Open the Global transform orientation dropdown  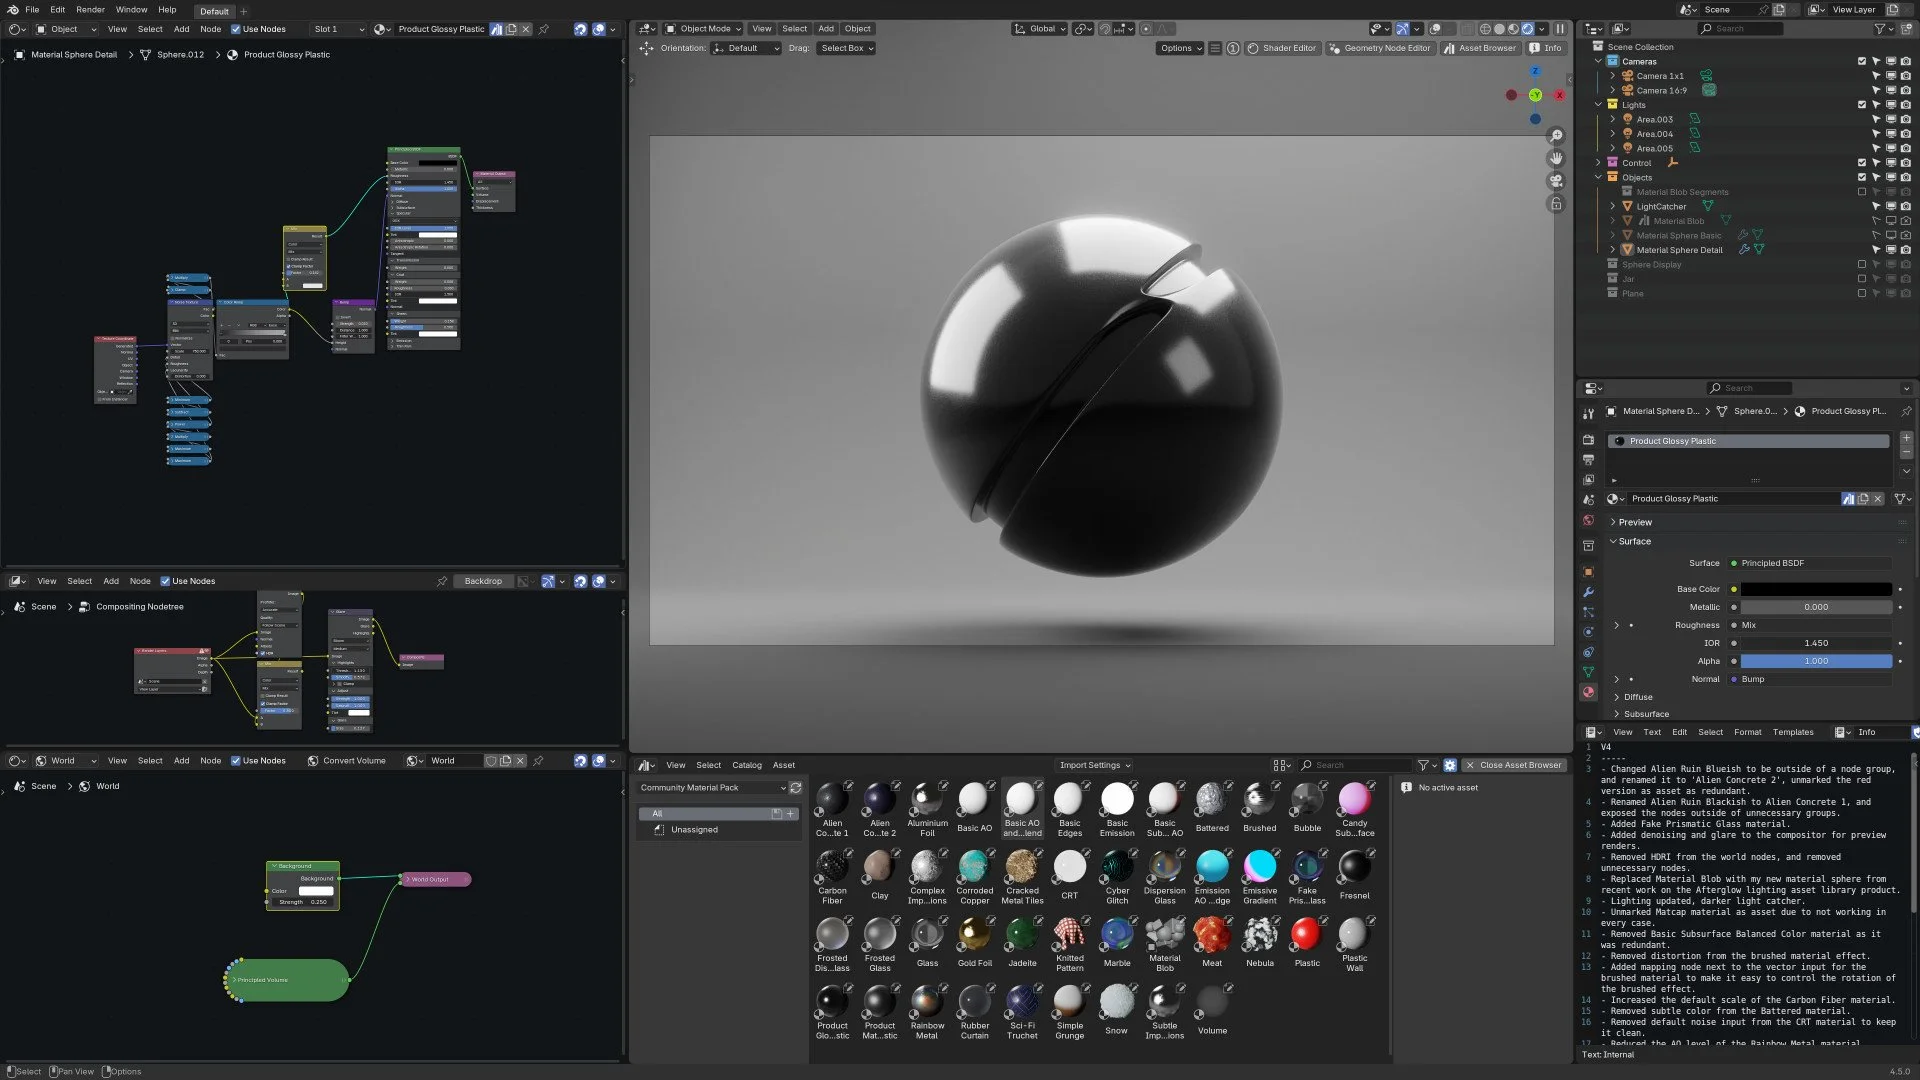(x=1040, y=29)
